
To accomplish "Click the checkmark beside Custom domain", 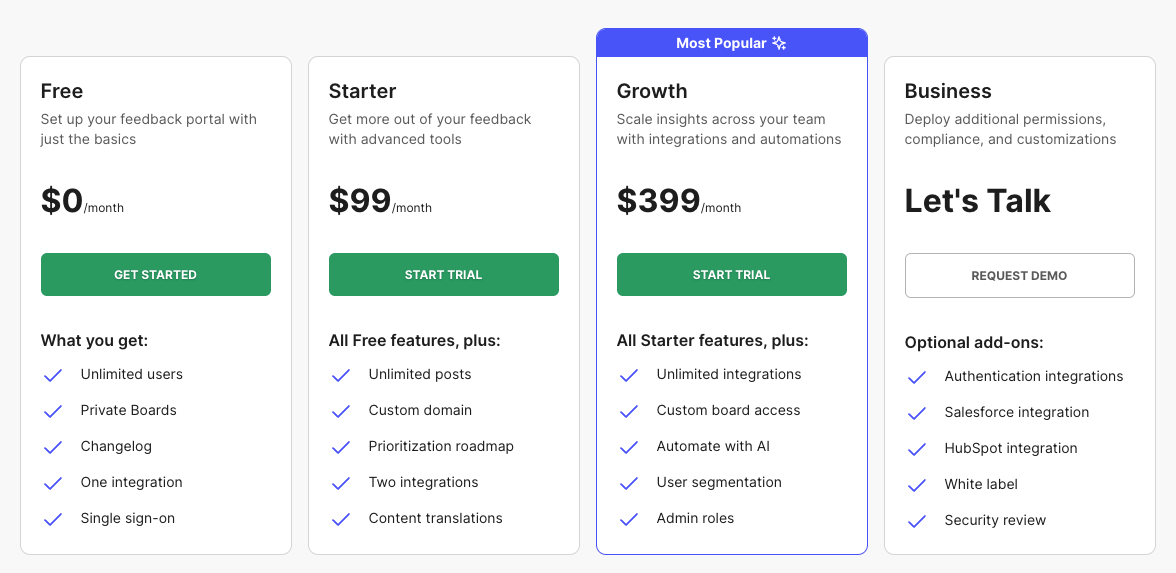I will coord(341,411).
